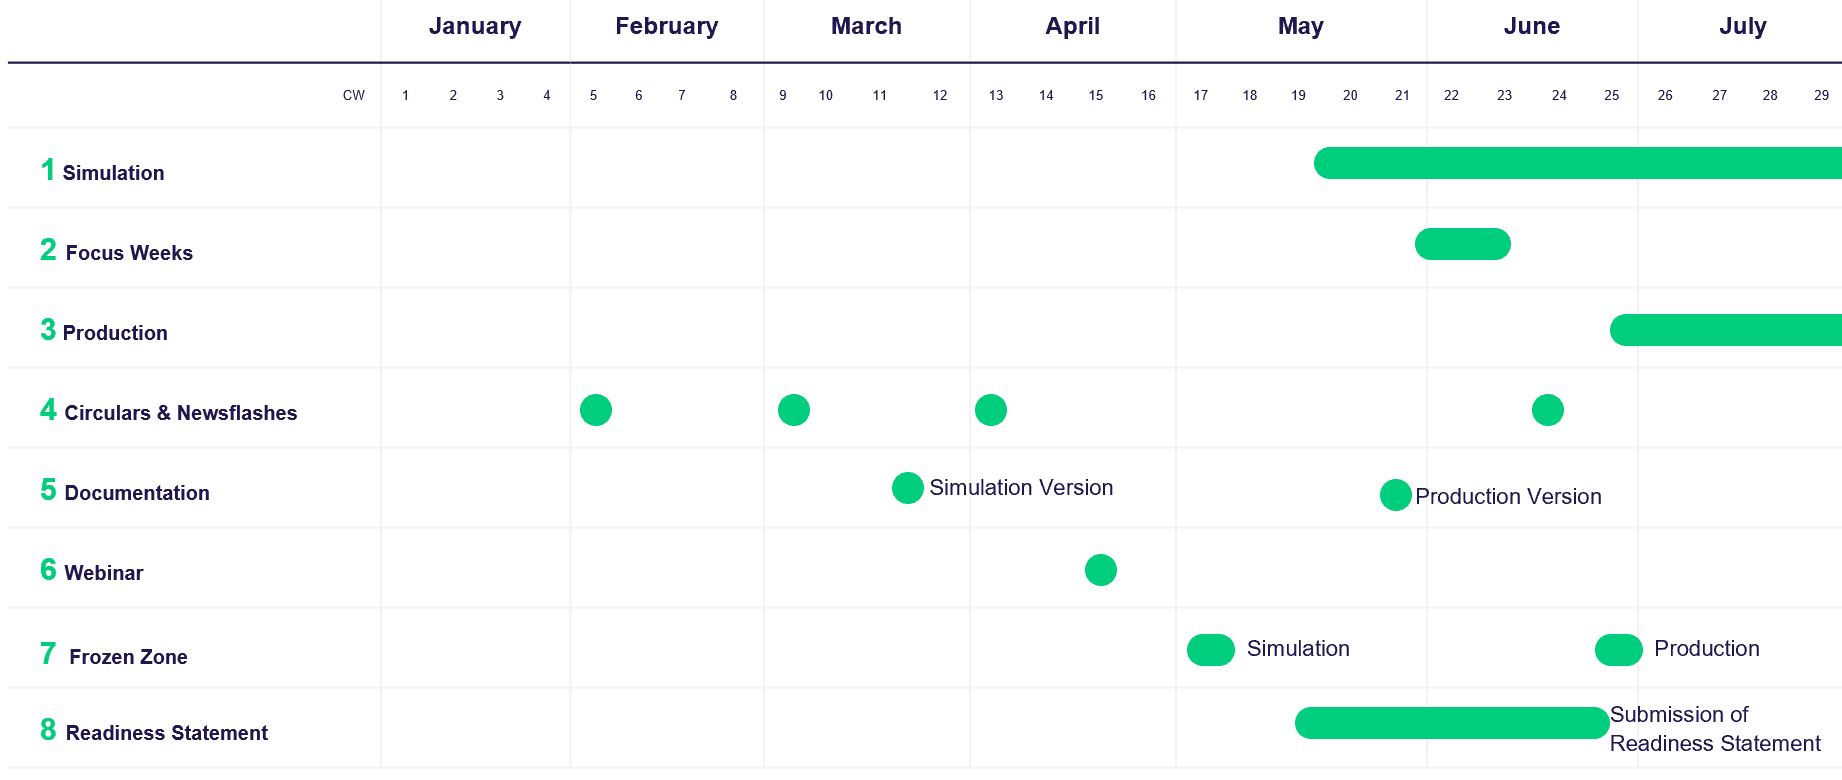Click the April Circulars & Newsflashes dot

[990, 410]
